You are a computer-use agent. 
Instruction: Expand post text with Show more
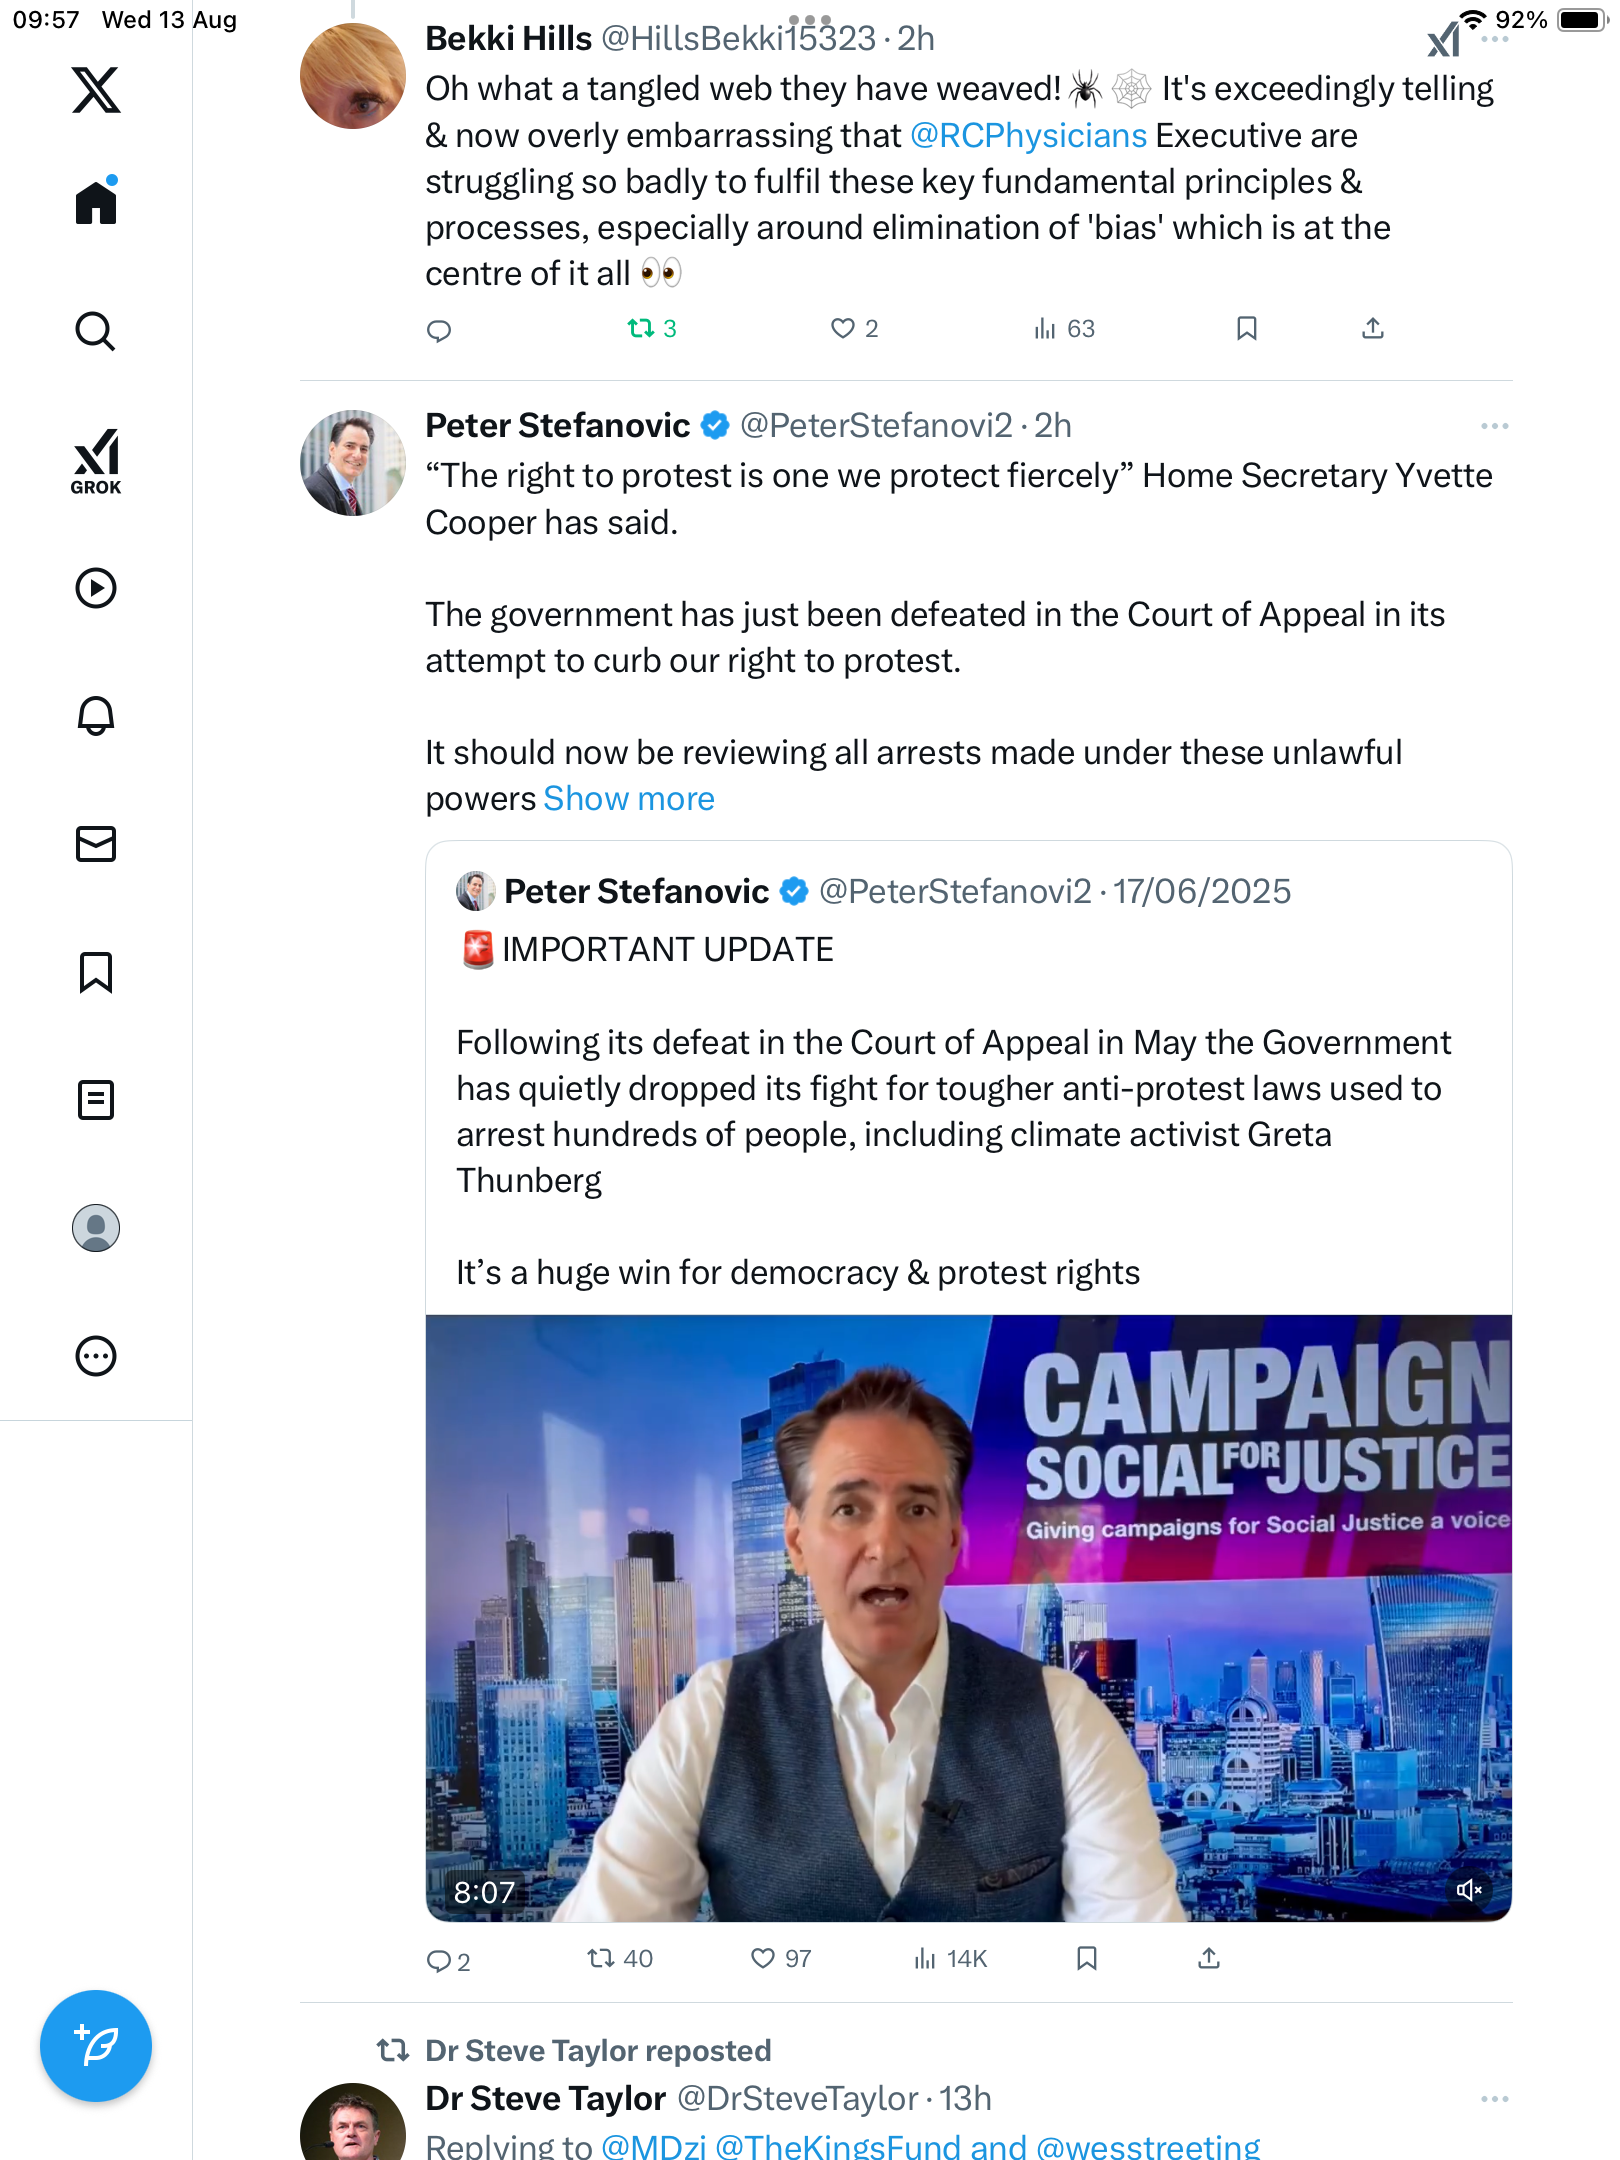coord(629,799)
